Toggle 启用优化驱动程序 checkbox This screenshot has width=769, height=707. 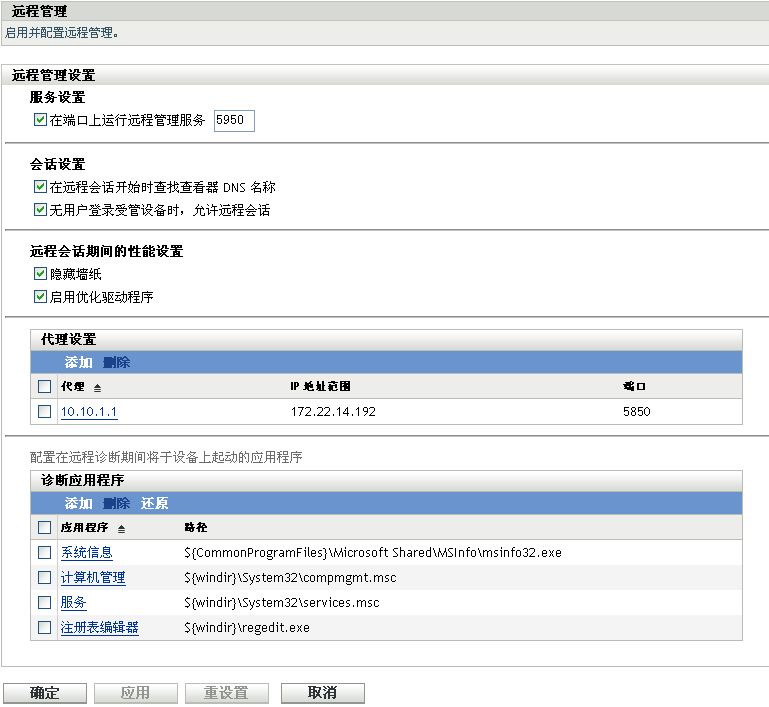click(40, 297)
